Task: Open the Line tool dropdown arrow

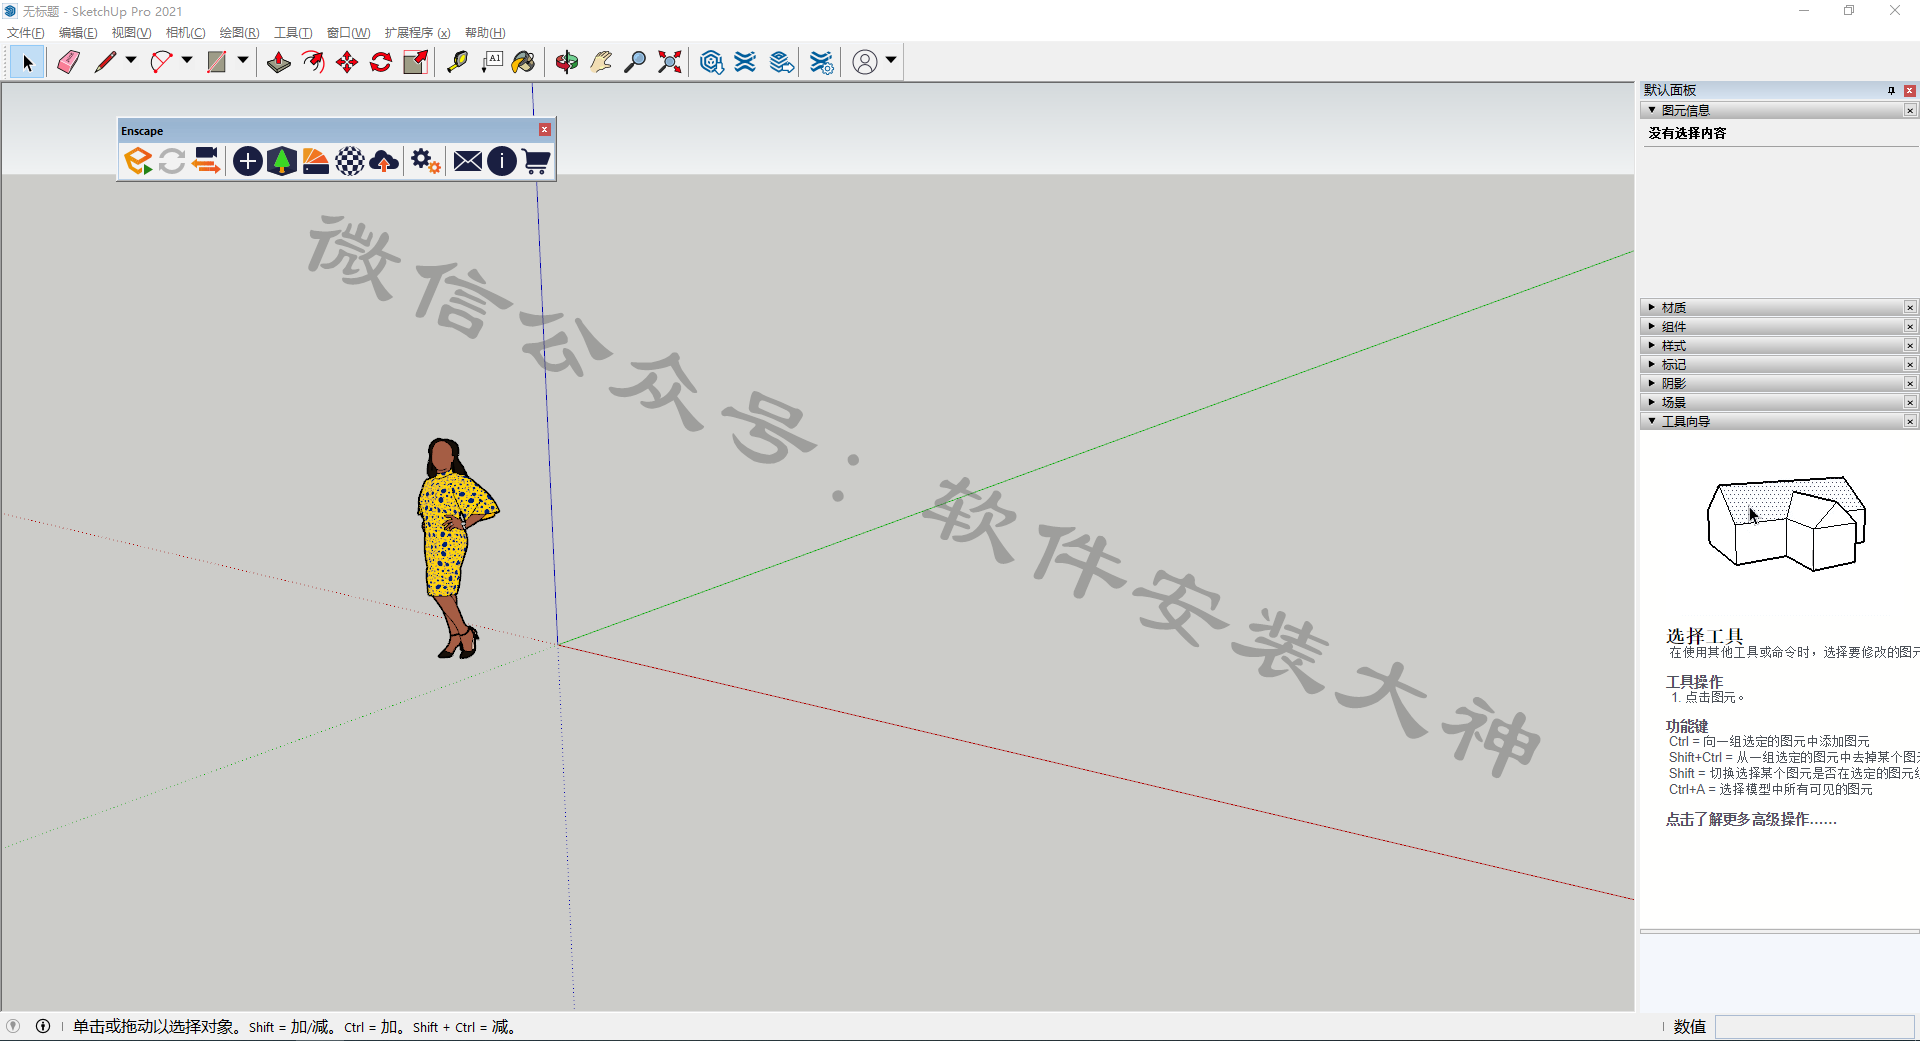Action: (x=130, y=61)
